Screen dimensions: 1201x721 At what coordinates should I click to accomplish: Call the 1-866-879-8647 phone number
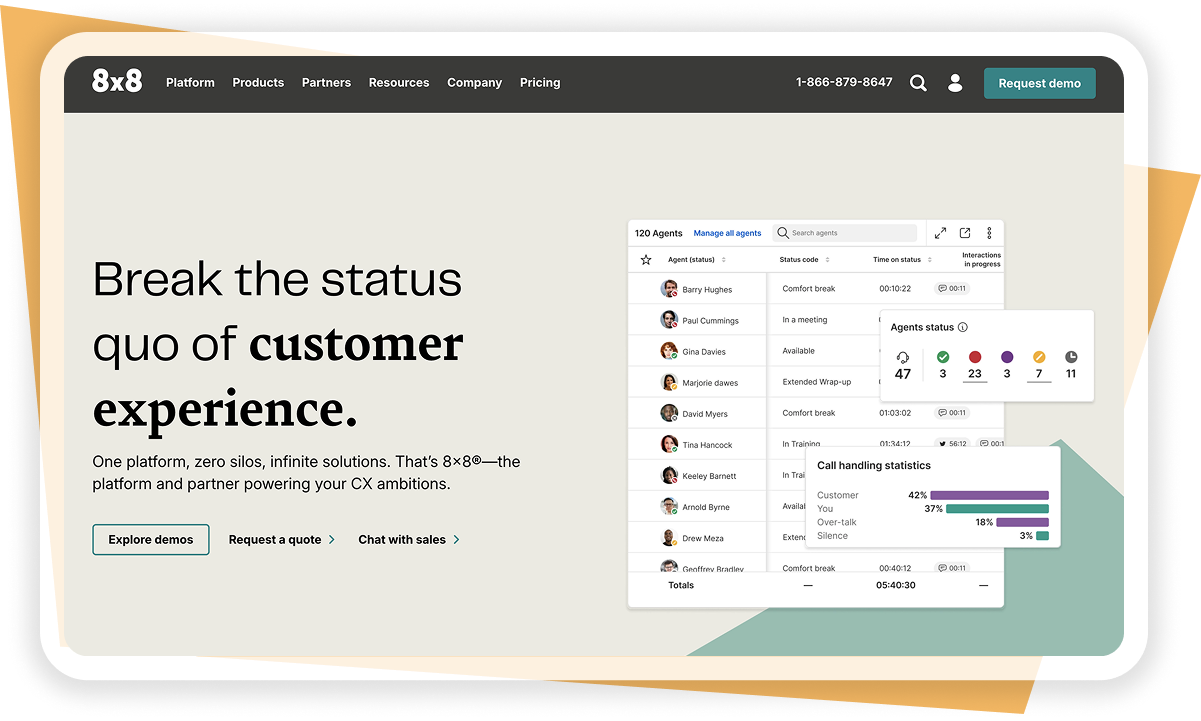pos(844,82)
